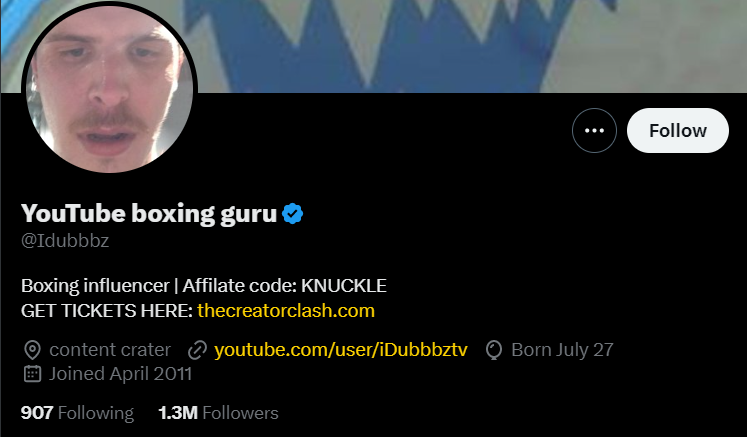
Task: Click the blue verified checkmark badge
Action: (x=293, y=213)
